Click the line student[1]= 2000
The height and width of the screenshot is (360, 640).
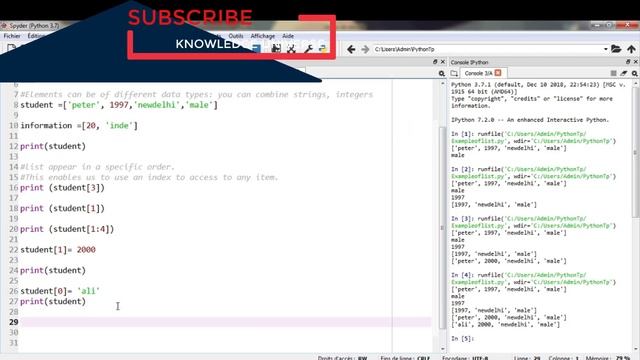pyautogui.click(x=58, y=249)
